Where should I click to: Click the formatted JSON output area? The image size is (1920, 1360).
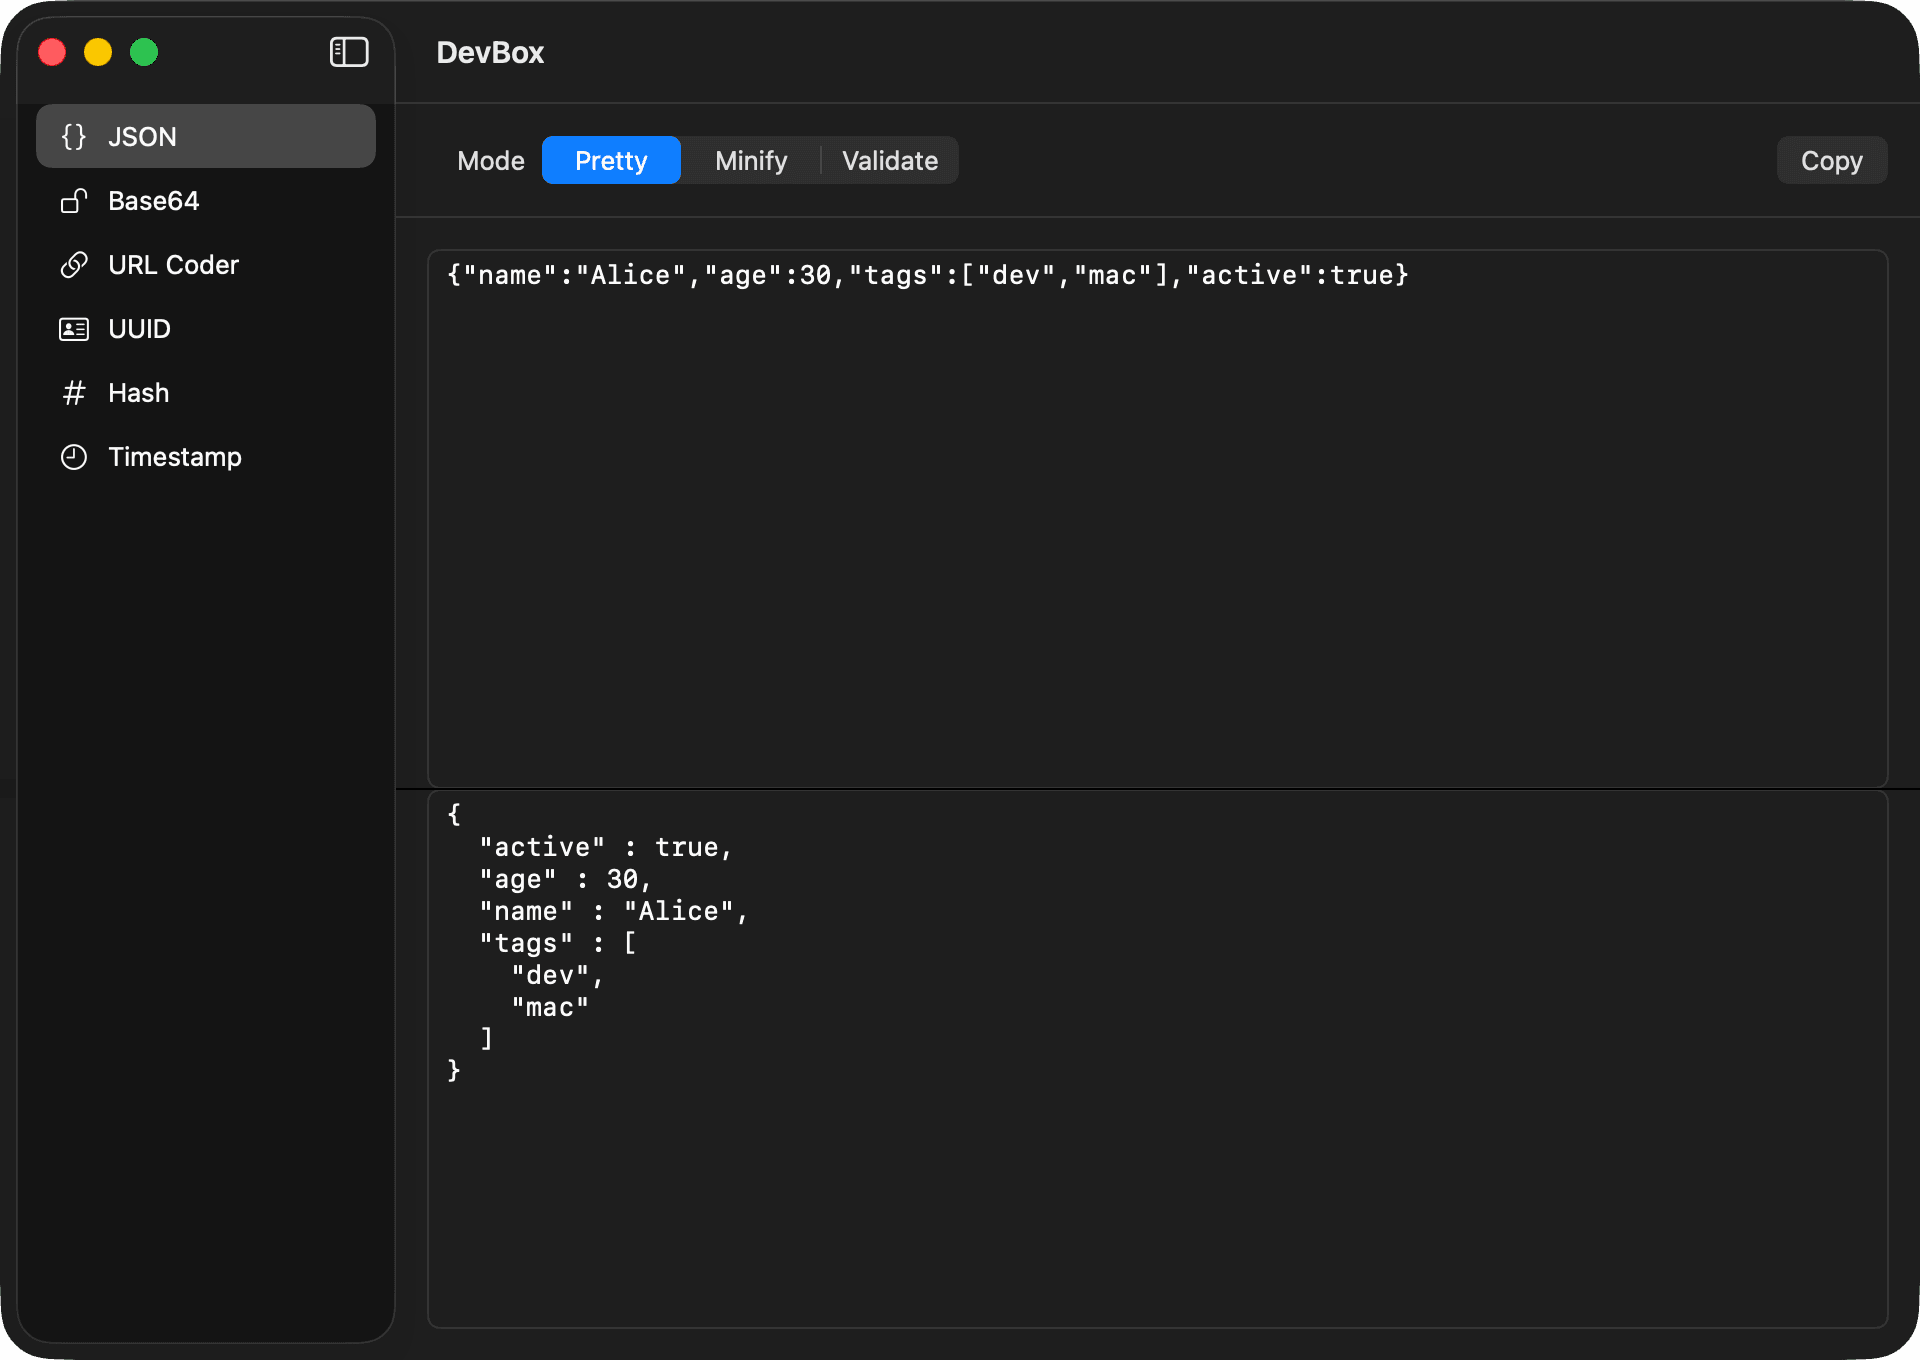point(1157,1059)
